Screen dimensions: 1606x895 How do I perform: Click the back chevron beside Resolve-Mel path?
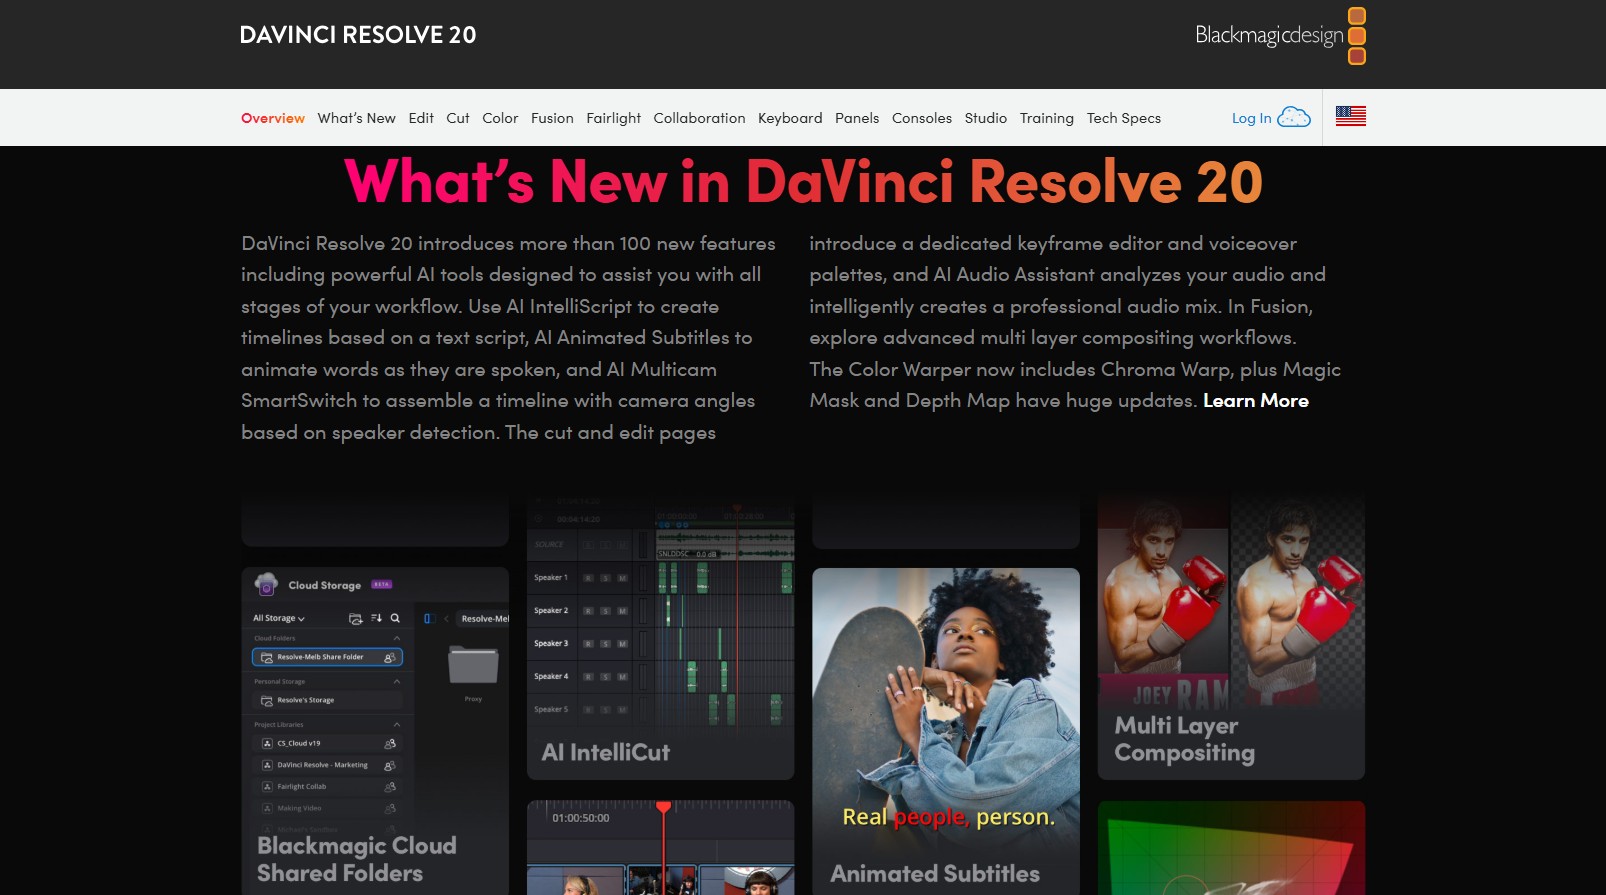[x=446, y=618]
